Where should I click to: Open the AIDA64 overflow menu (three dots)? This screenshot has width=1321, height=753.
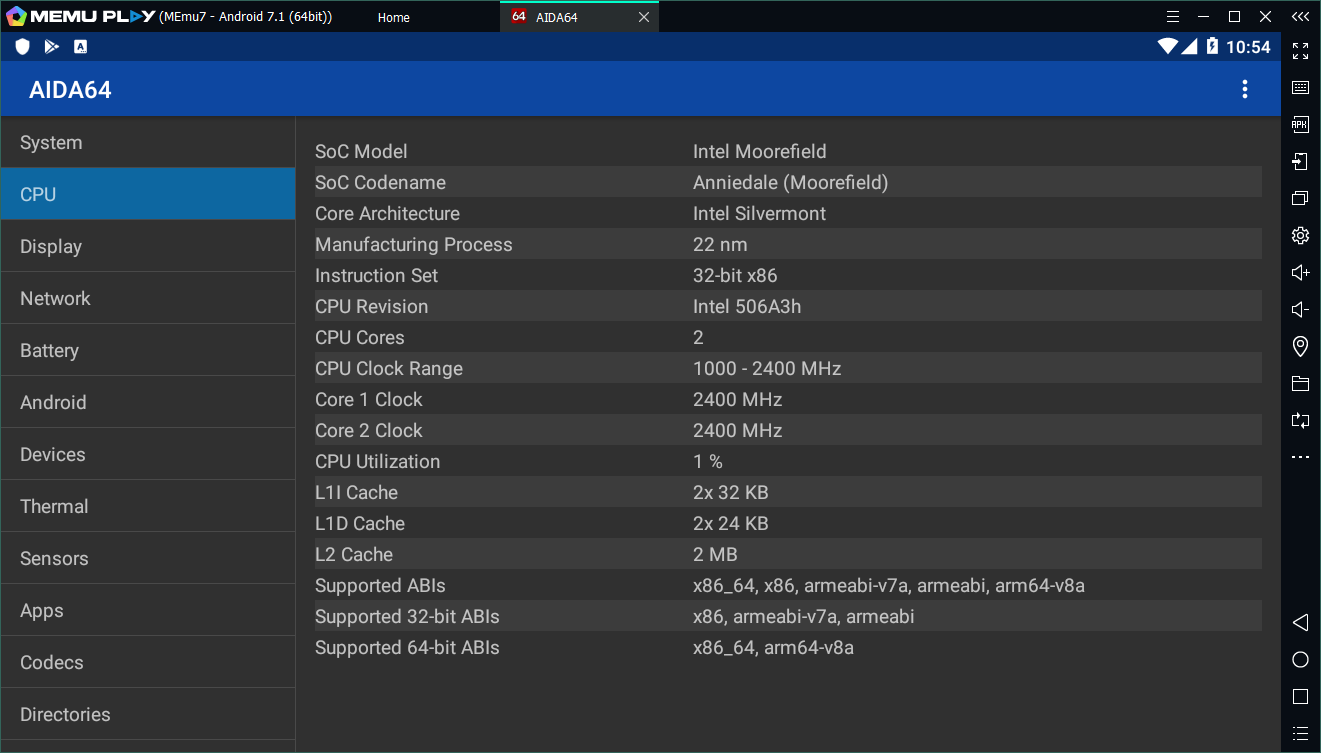click(x=1244, y=90)
